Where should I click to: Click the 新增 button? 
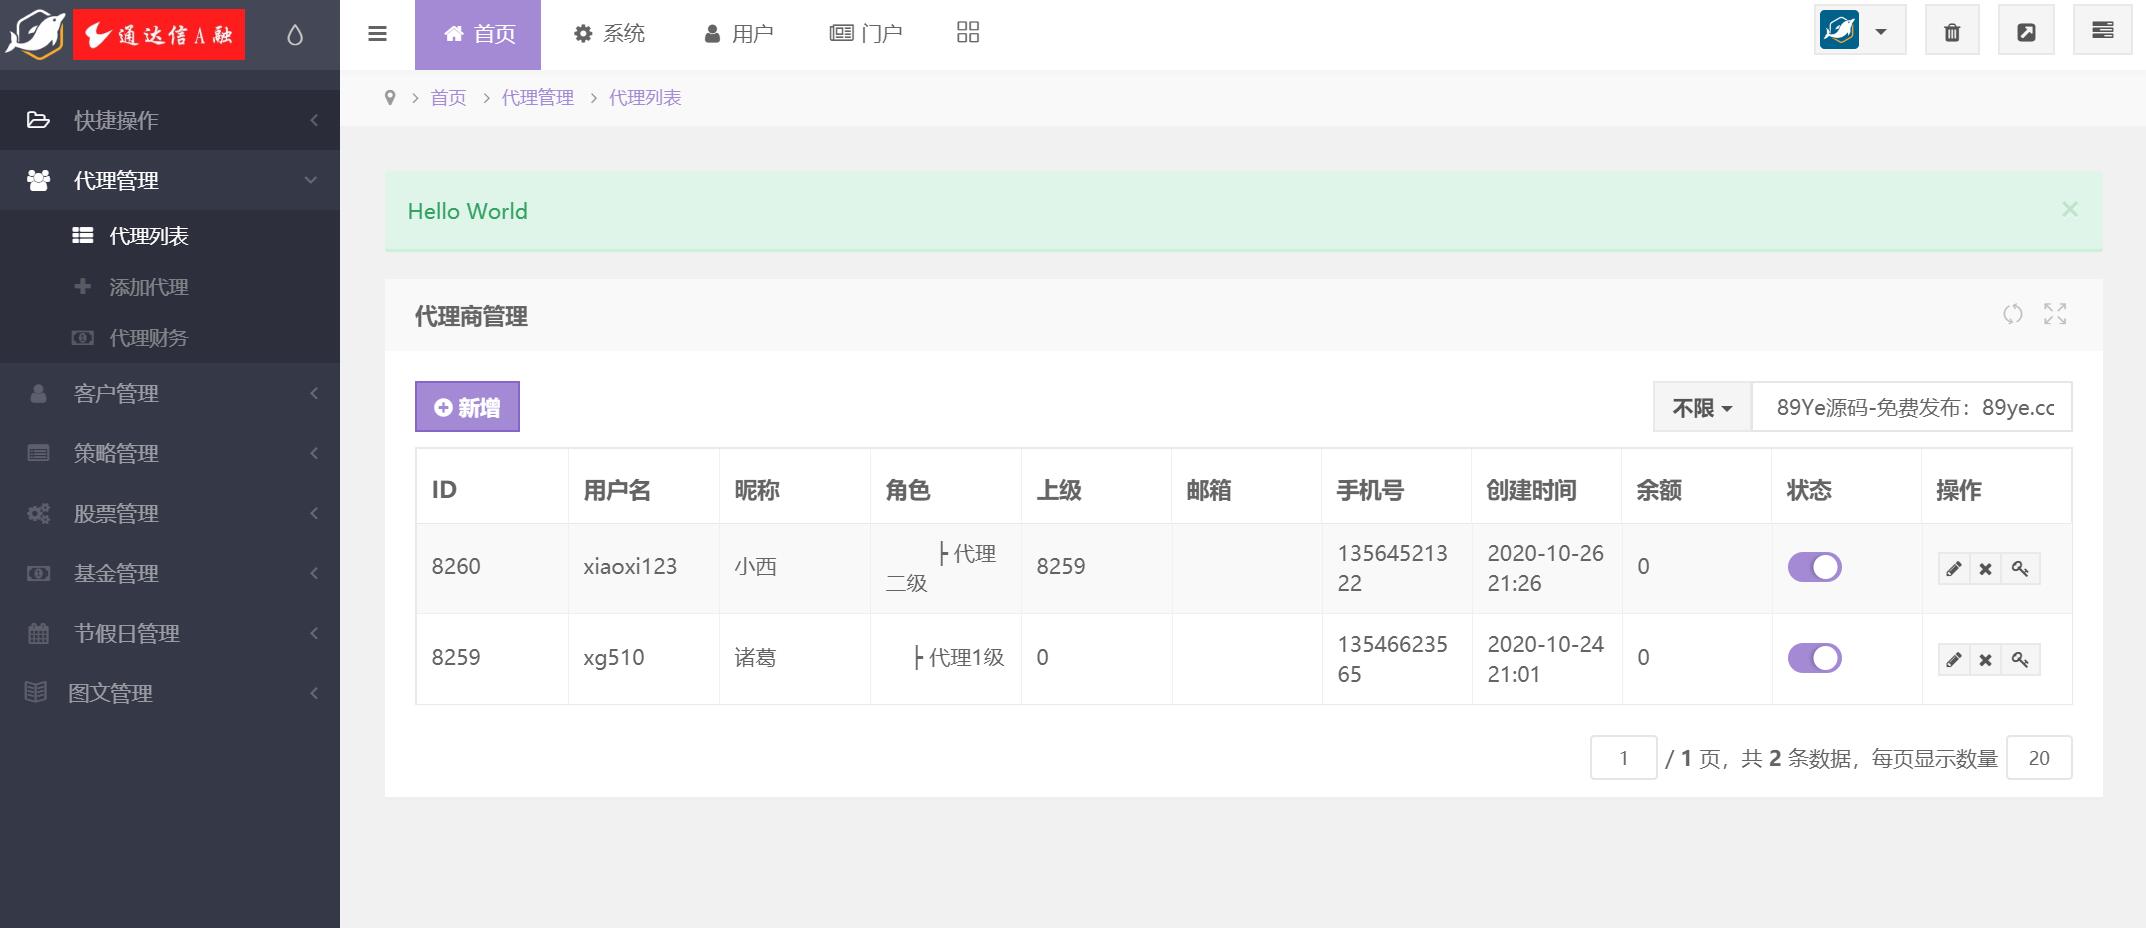467,407
